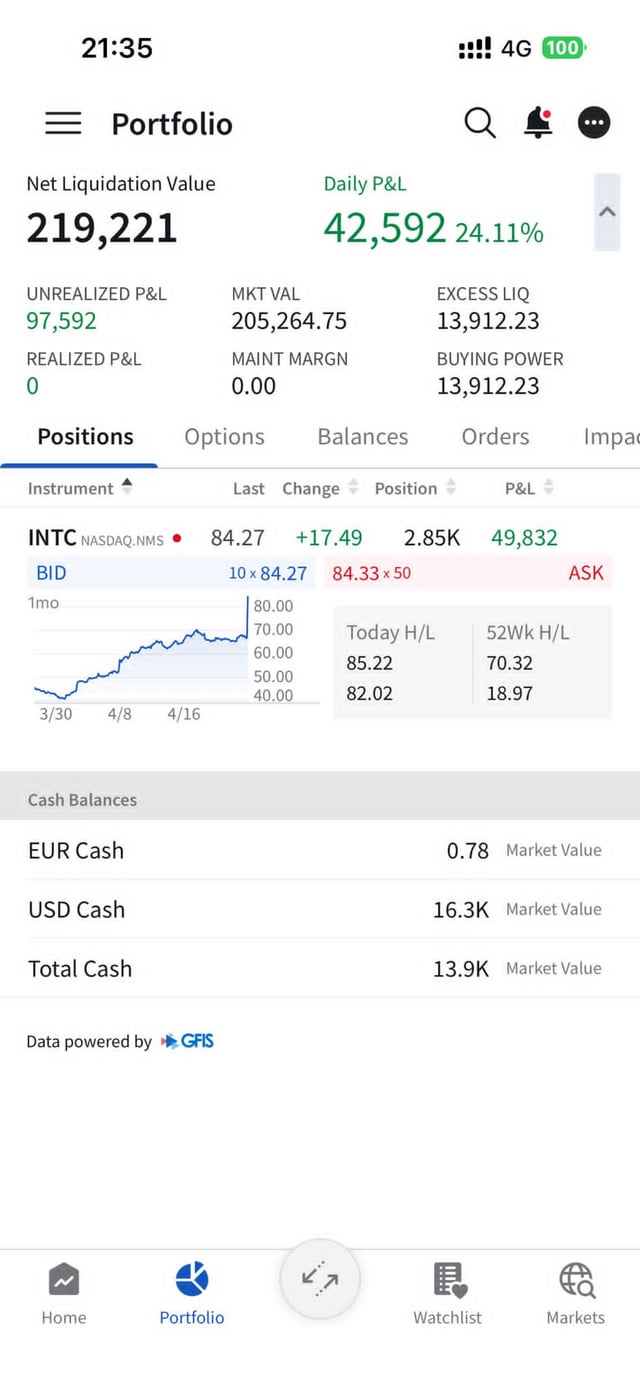Sort by Position column

click(x=415, y=488)
